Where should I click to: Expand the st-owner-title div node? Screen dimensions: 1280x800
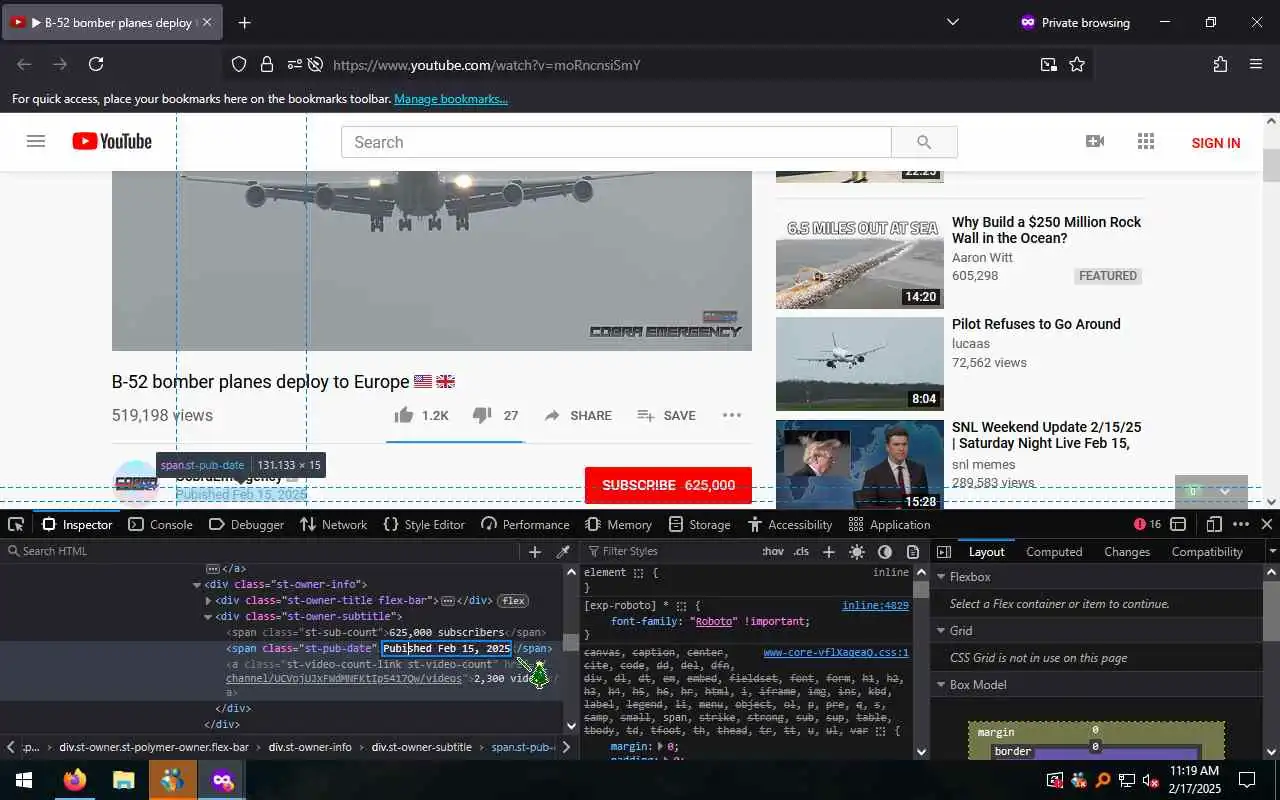pyautogui.click(x=208, y=601)
